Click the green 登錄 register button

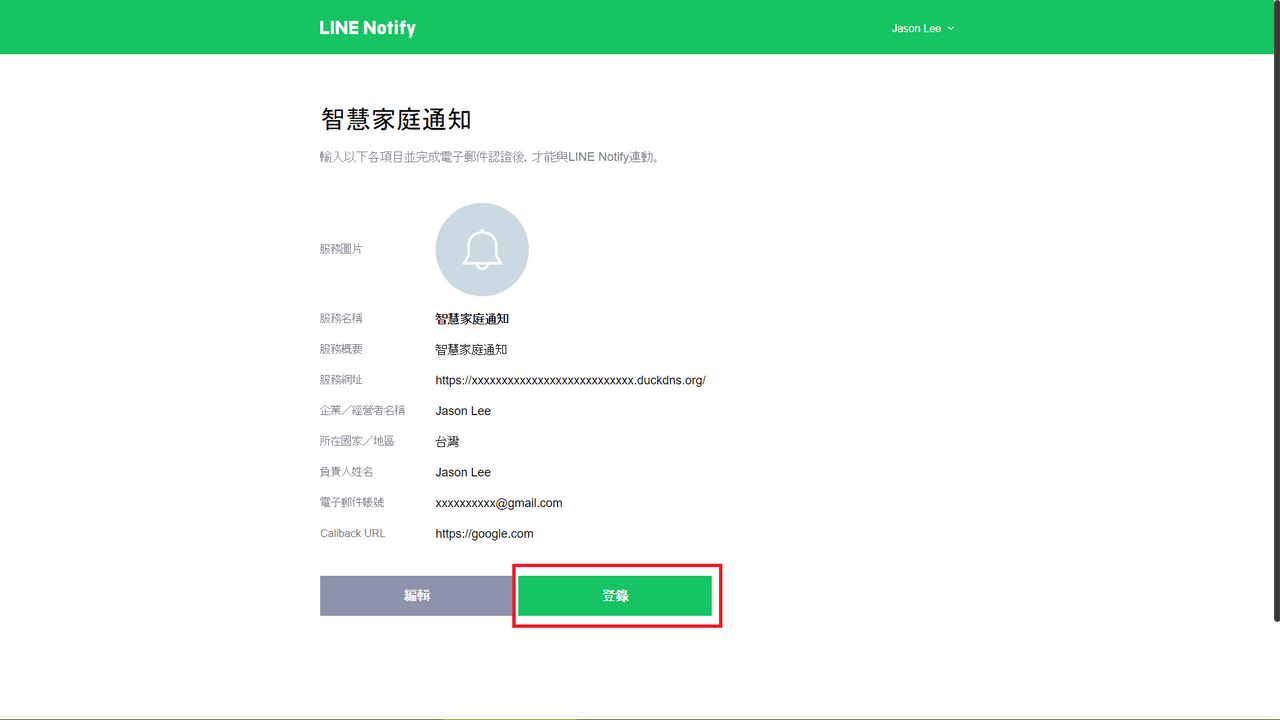(x=615, y=595)
